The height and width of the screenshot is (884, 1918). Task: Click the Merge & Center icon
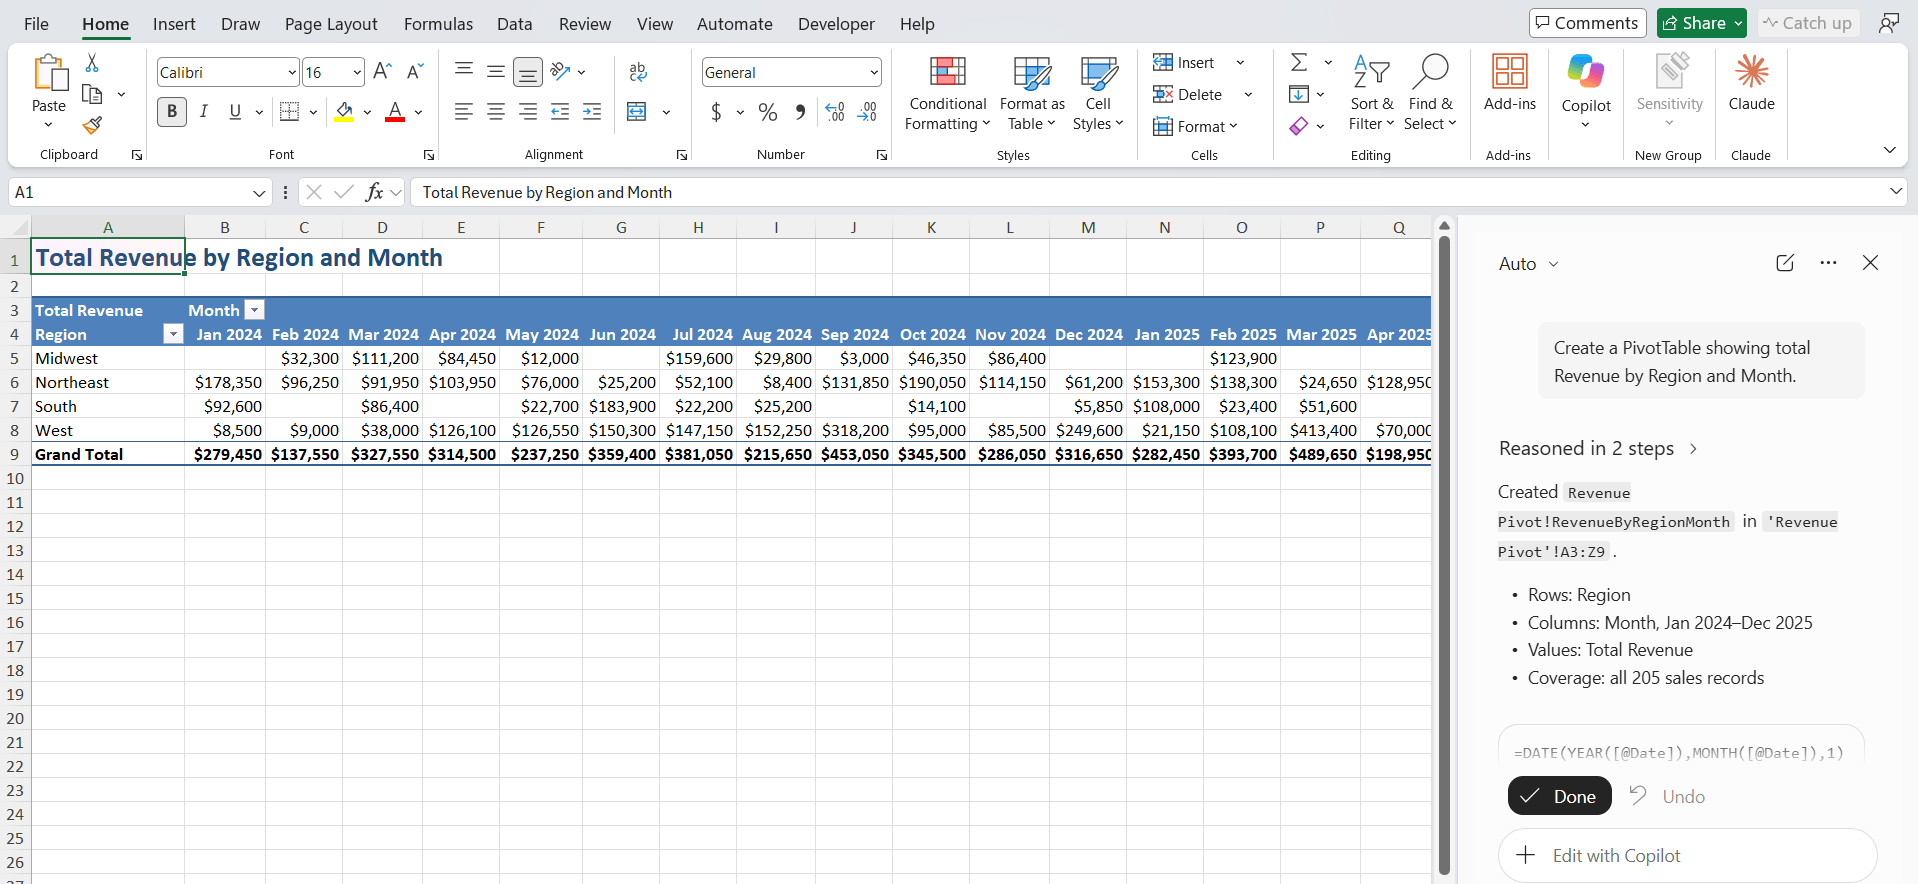pyautogui.click(x=637, y=112)
